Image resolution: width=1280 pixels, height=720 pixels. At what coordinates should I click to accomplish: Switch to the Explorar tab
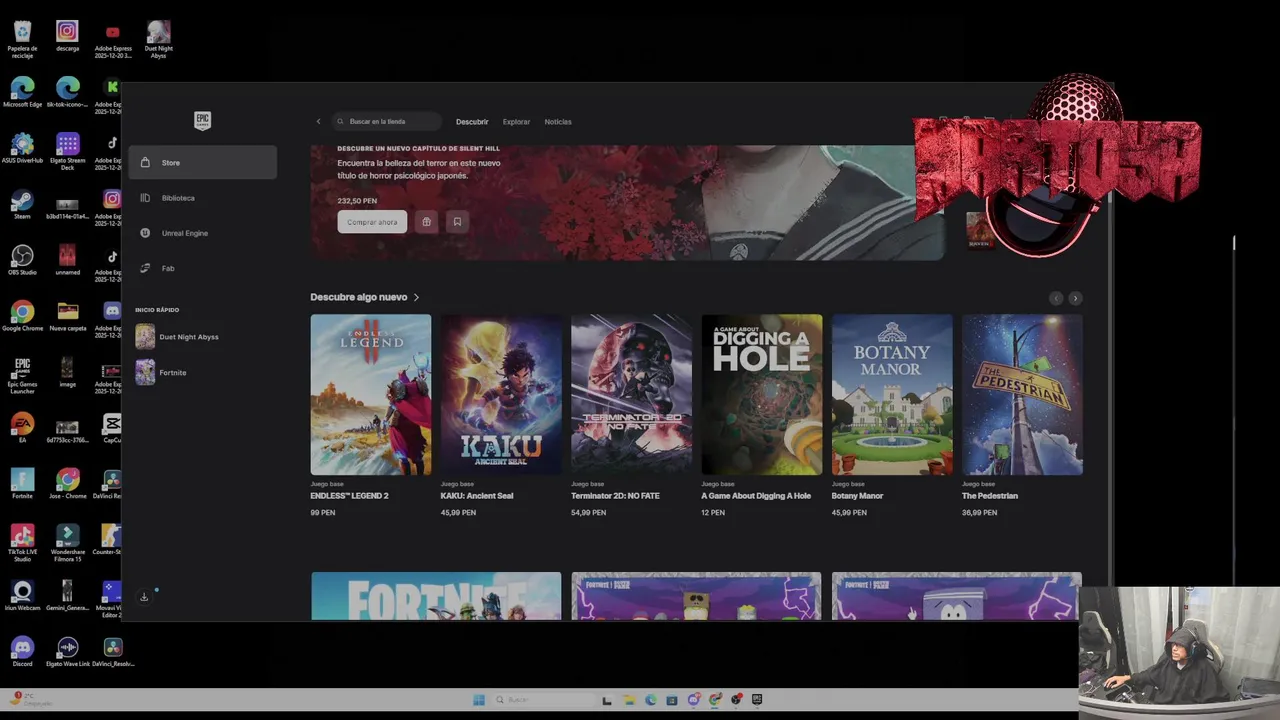(516, 122)
